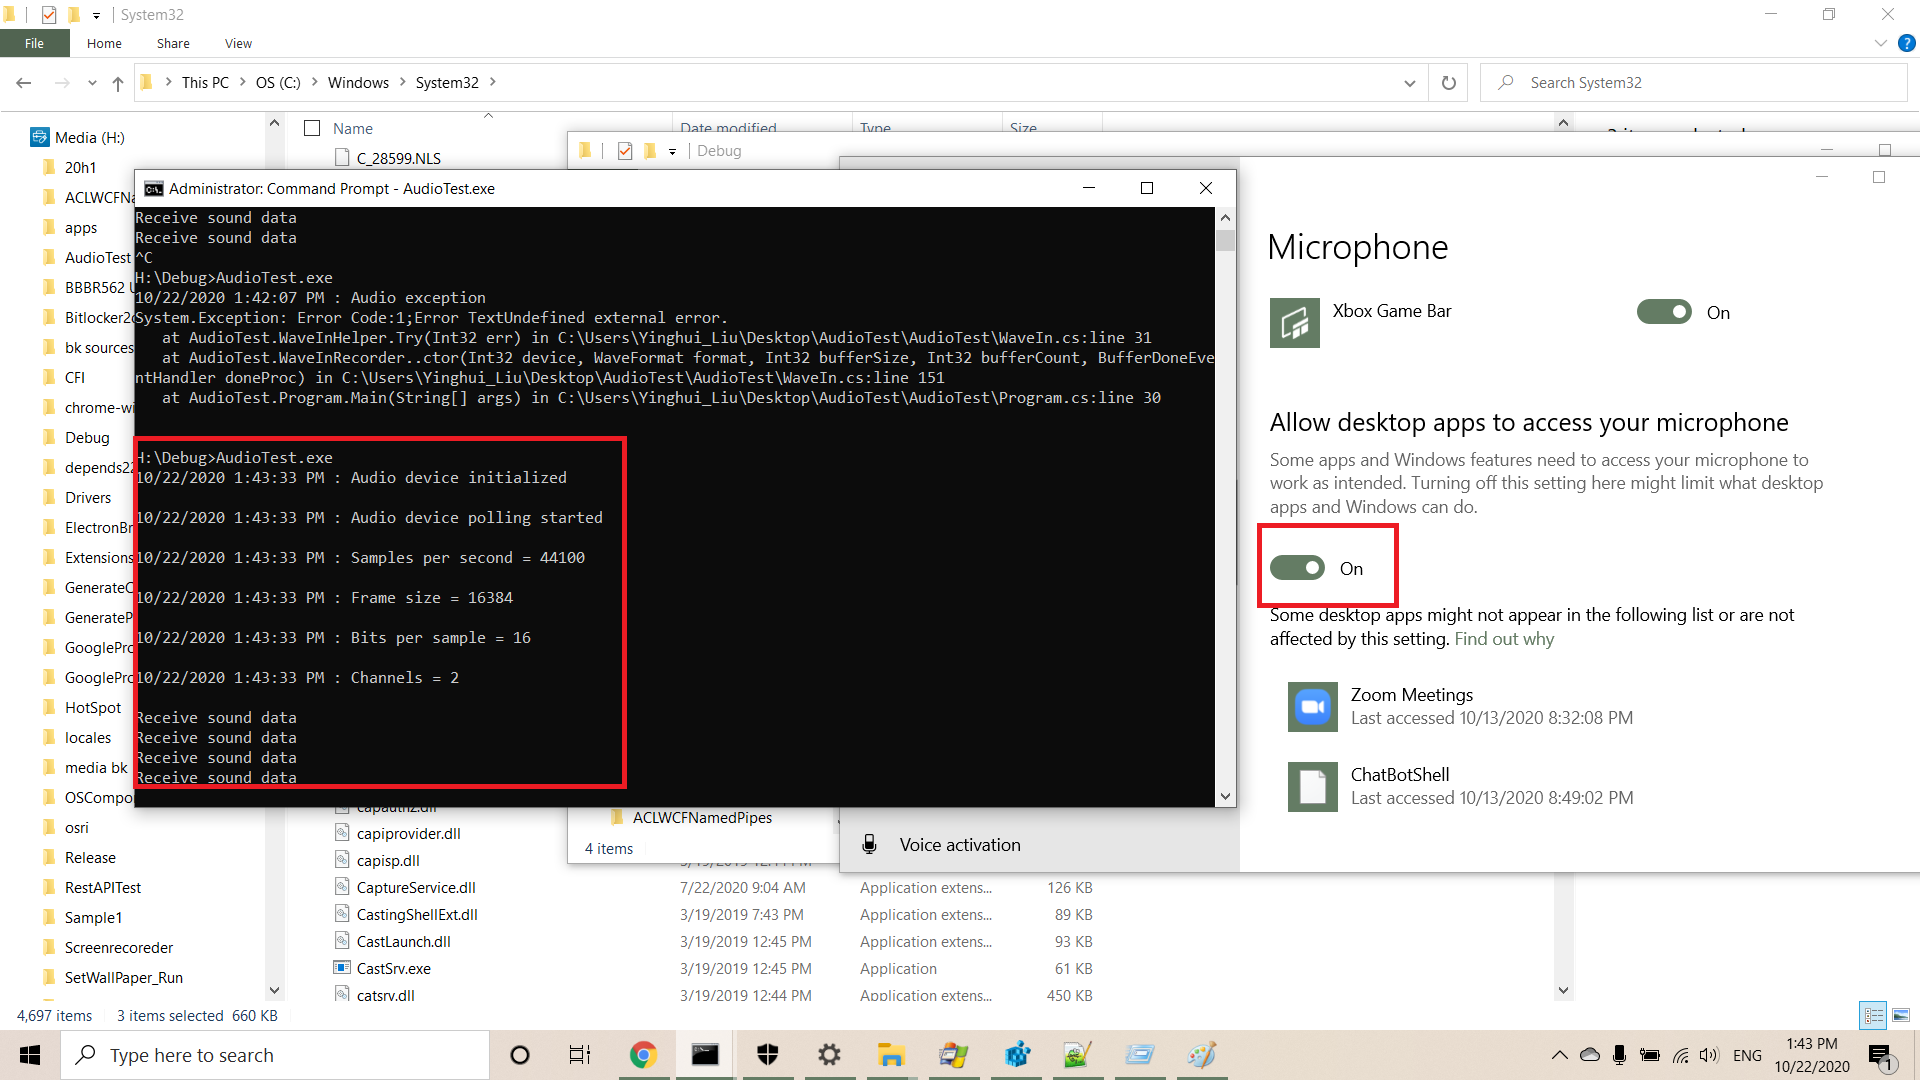1920x1080 pixels.
Task: Select CastSrv.exe file
Action: [393, 968]
